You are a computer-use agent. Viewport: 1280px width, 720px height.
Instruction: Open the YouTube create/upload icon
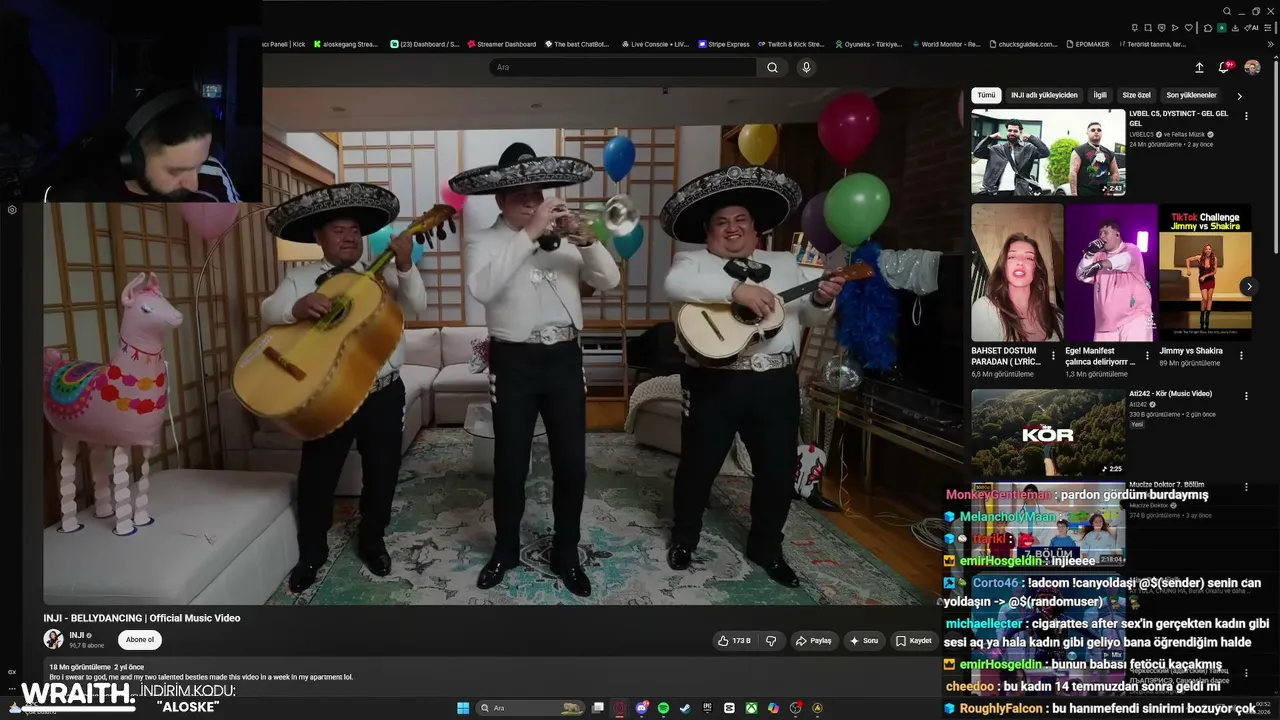(x=1199, y=67)
